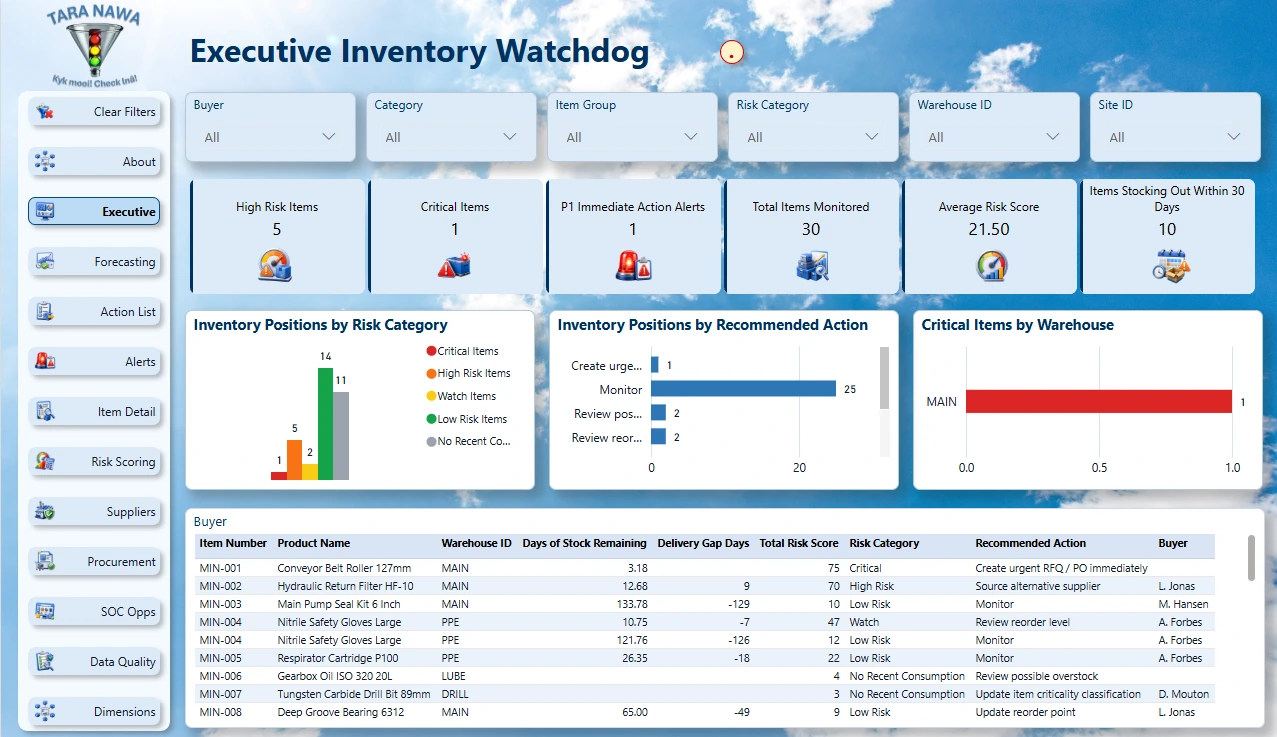Image resolution: width=1277 pixels, height=737 pixels.
Task: Click the Data Quality icon
Action: [45, 662]
